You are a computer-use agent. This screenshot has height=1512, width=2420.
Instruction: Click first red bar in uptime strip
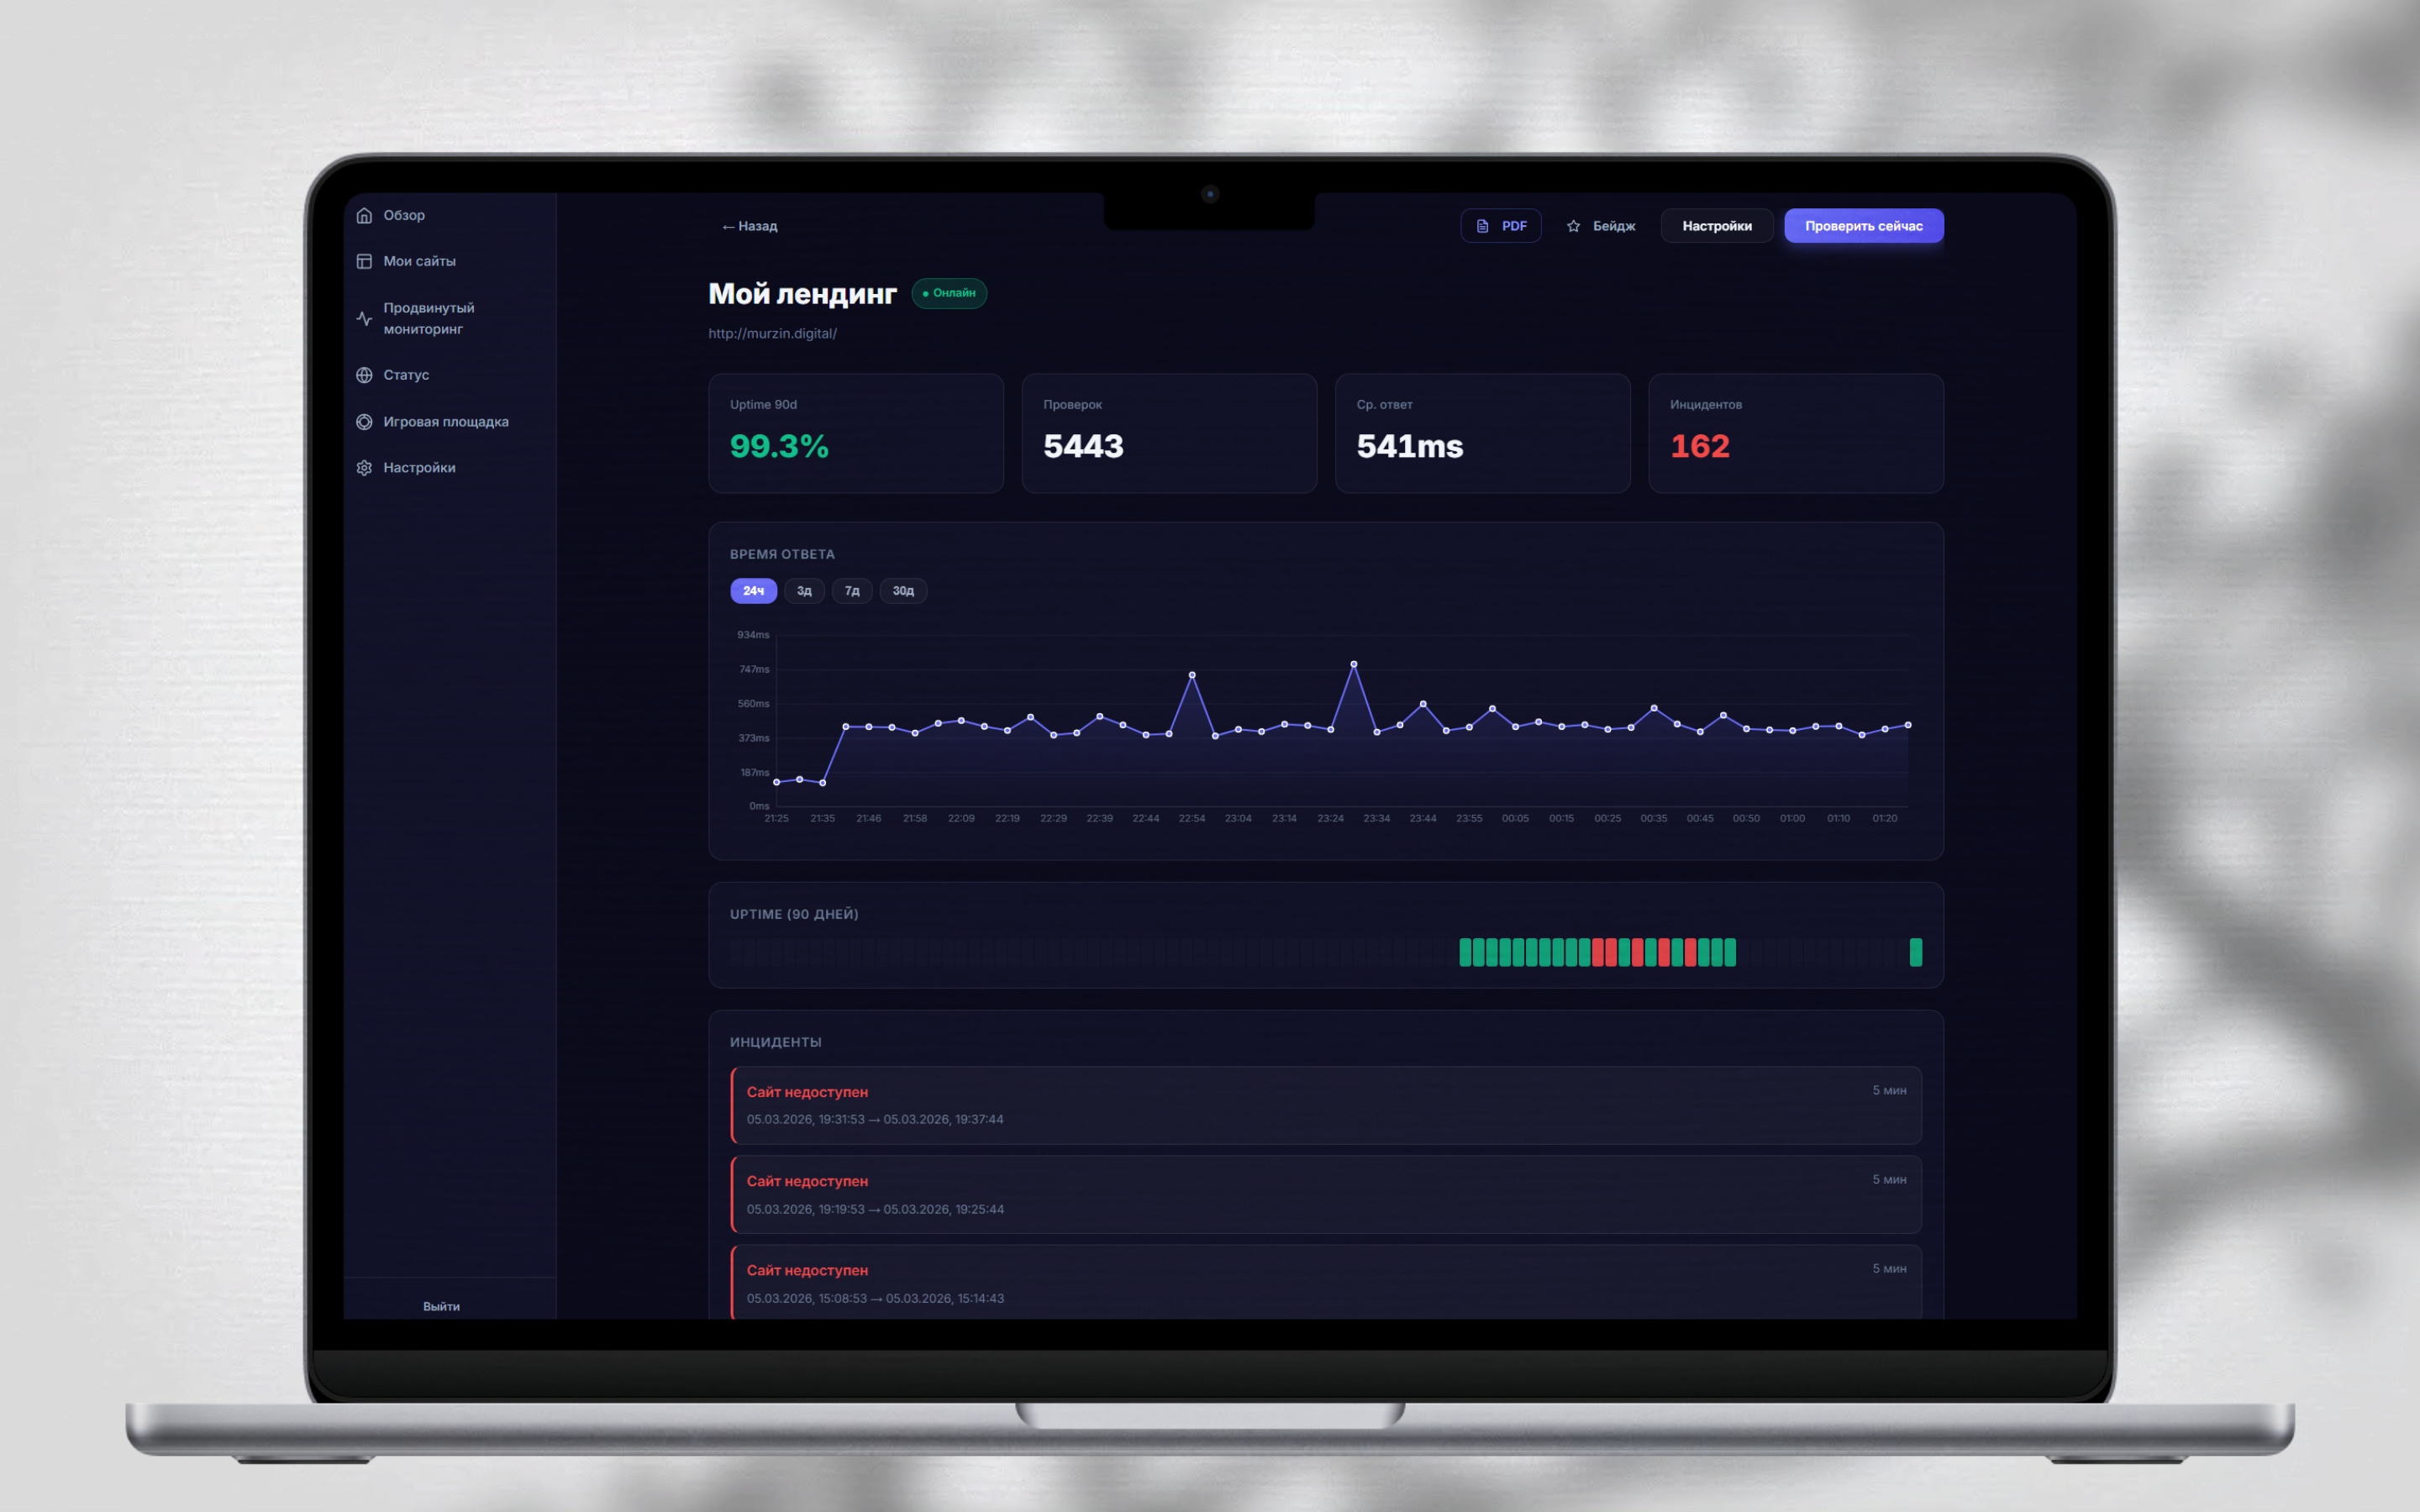pos(1598,952)
